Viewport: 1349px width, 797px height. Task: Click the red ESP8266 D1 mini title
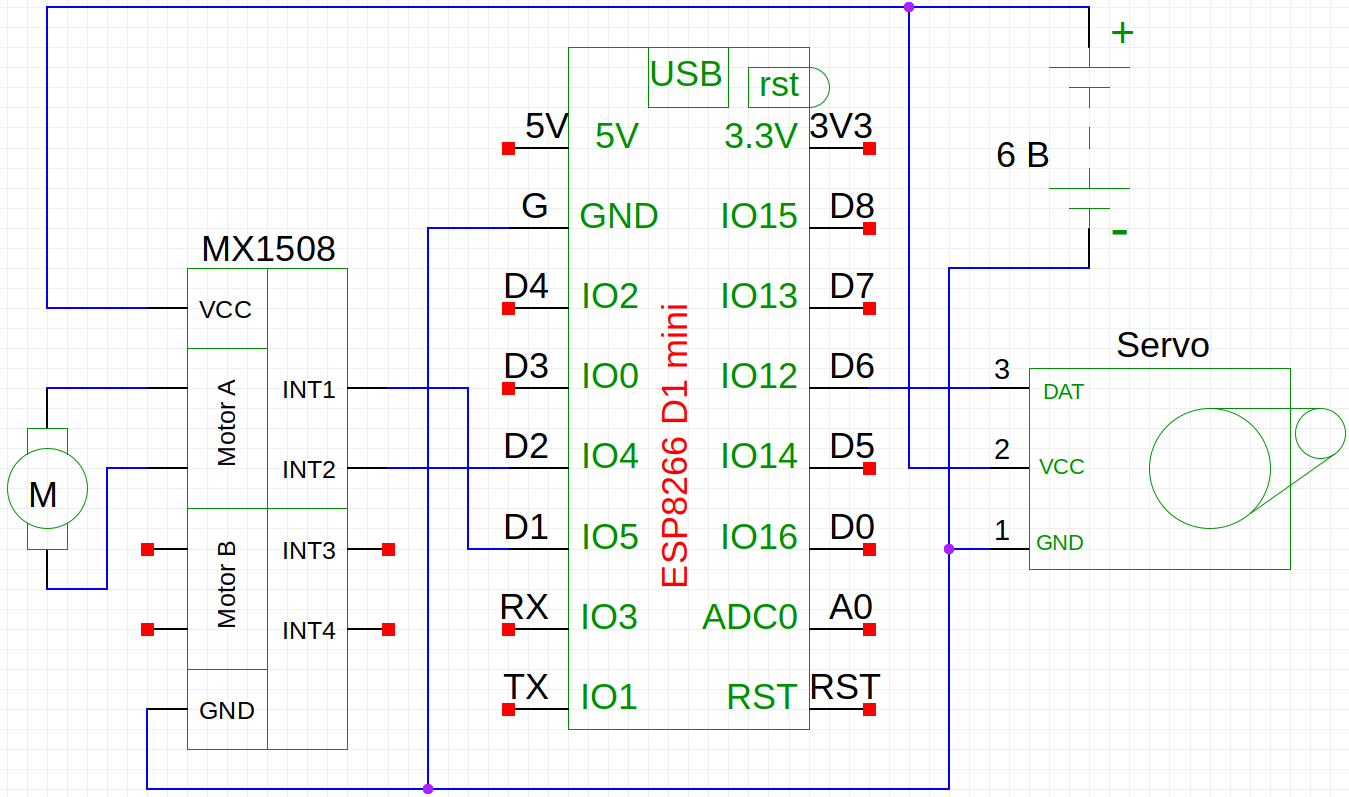(x=675, y=444)
